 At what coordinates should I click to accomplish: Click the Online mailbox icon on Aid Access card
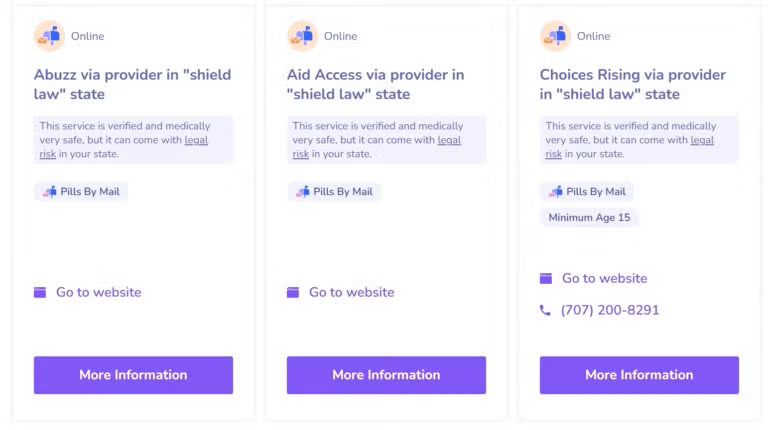click(302, 36)
